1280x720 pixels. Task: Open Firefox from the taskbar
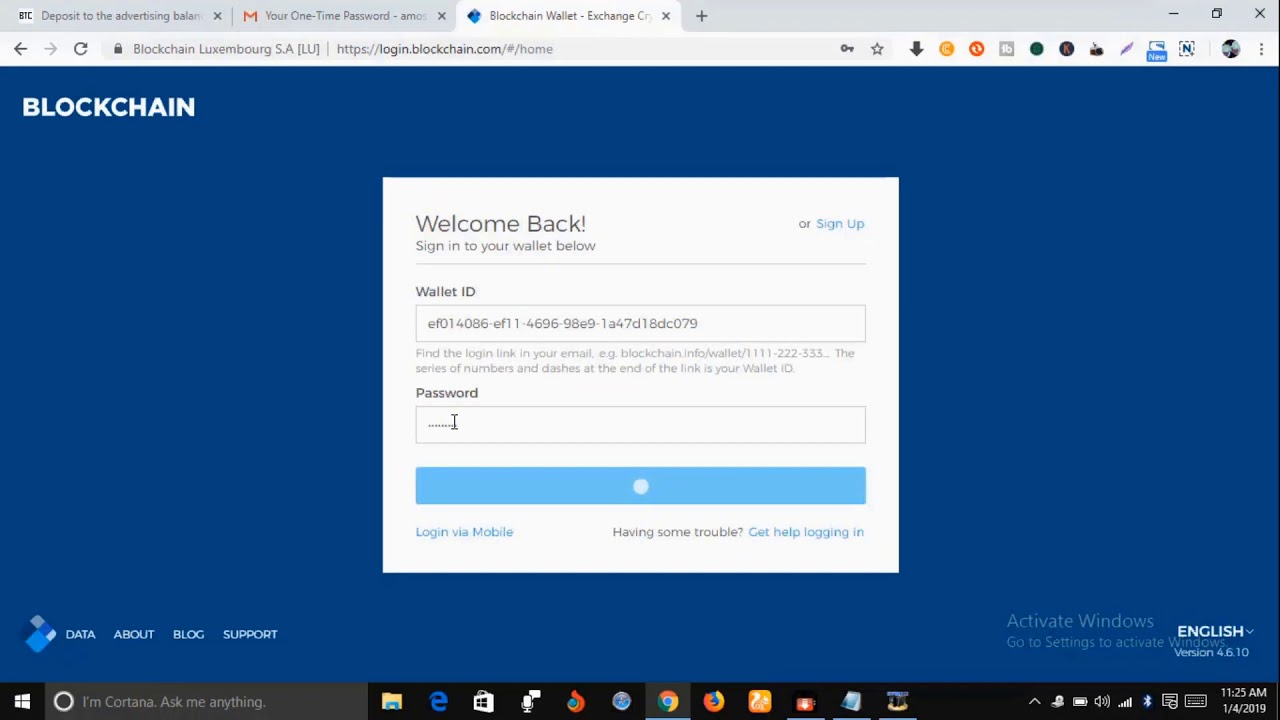[x=713, y=702]
